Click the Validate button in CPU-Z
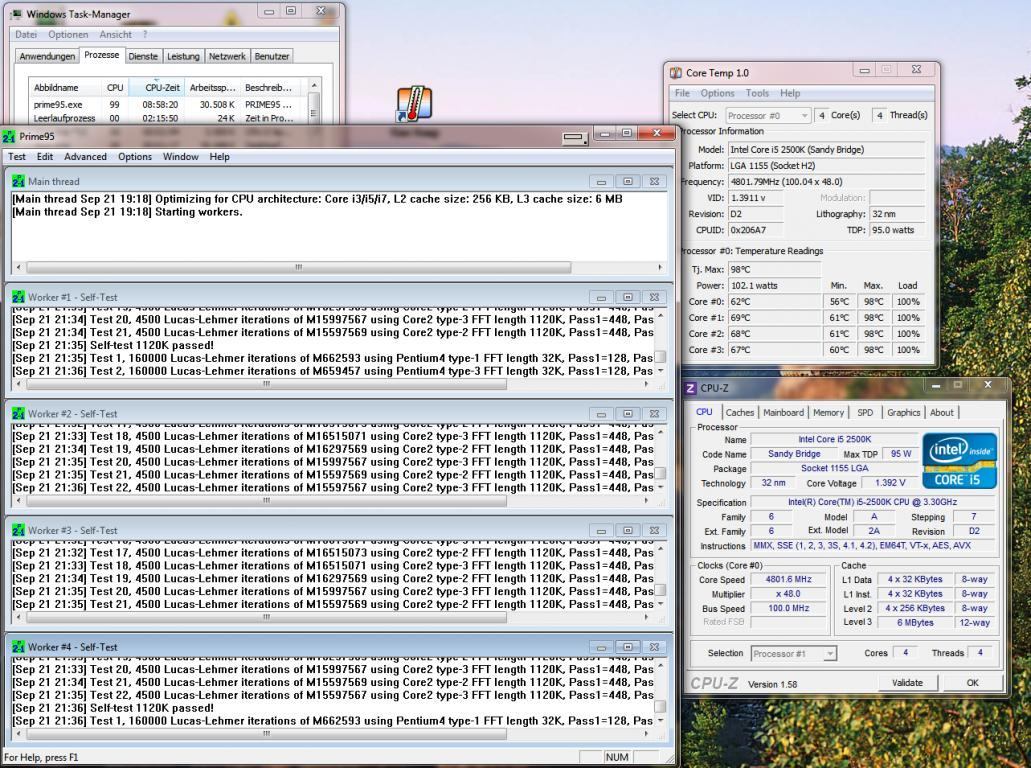This screenshot has height=768, width=1031. click(907, 683)
